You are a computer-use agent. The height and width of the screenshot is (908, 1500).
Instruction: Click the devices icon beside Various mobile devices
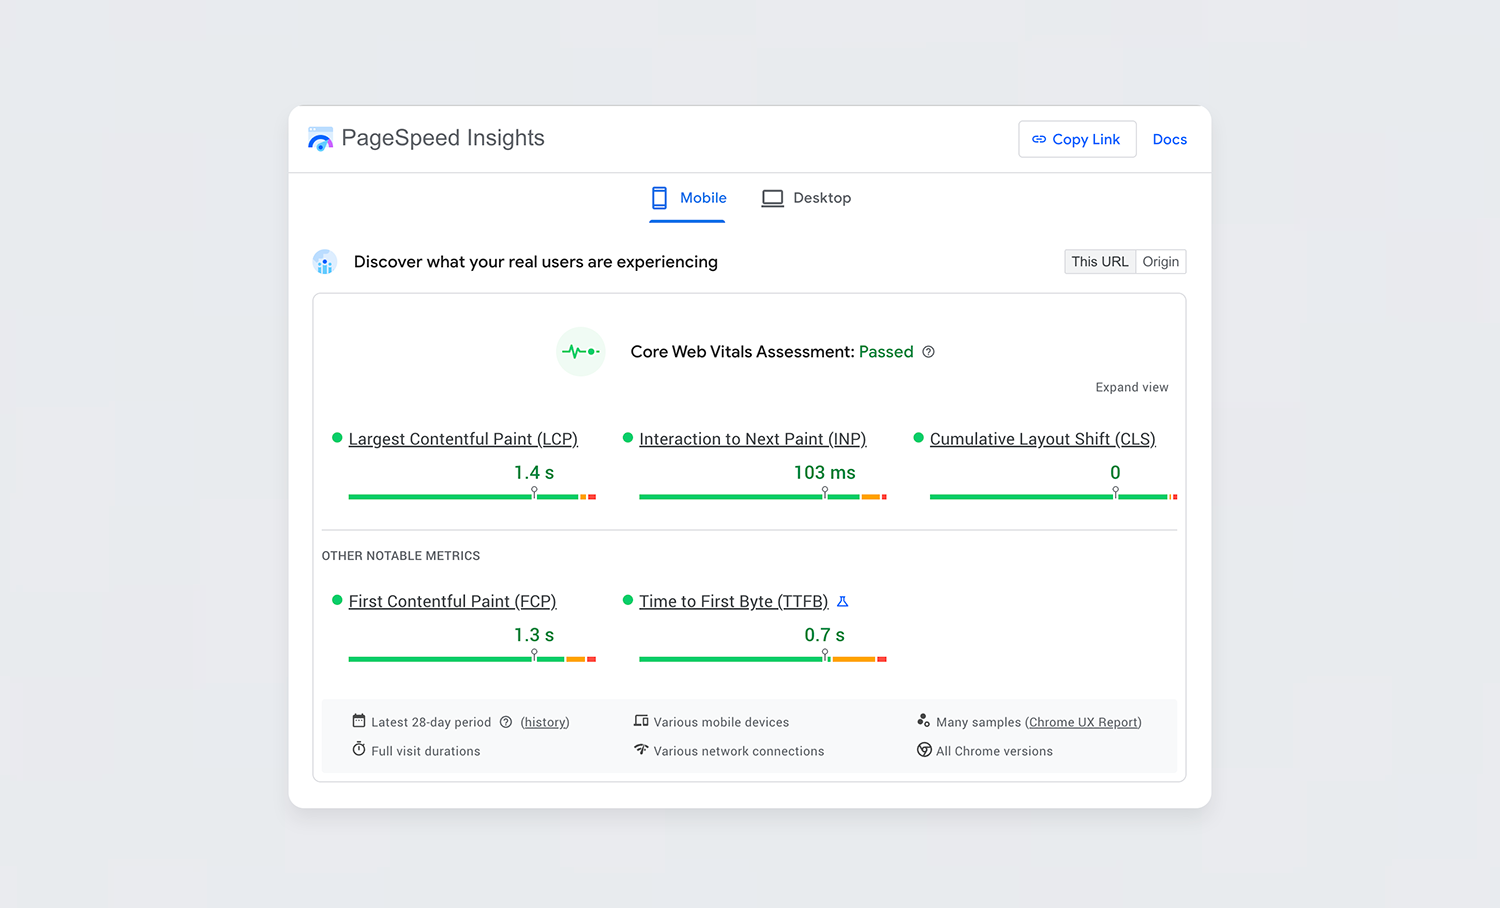[641, 721]
